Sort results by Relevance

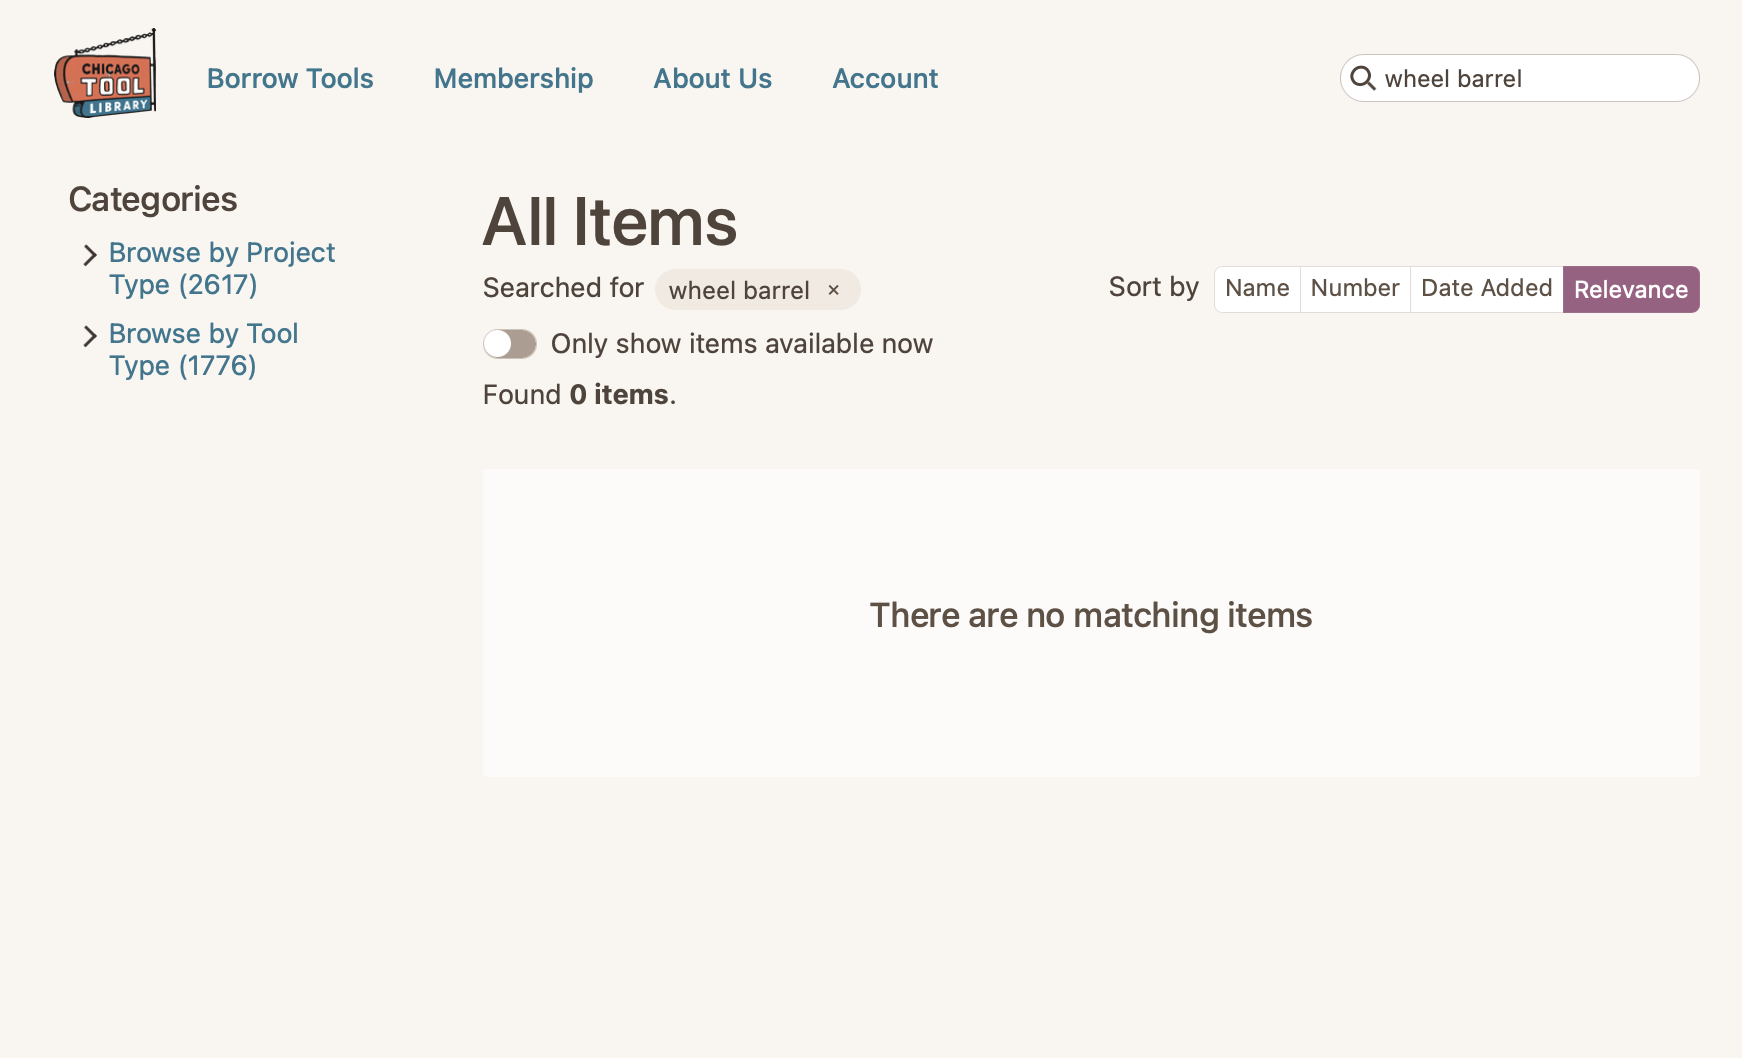tap(1630, 289)
